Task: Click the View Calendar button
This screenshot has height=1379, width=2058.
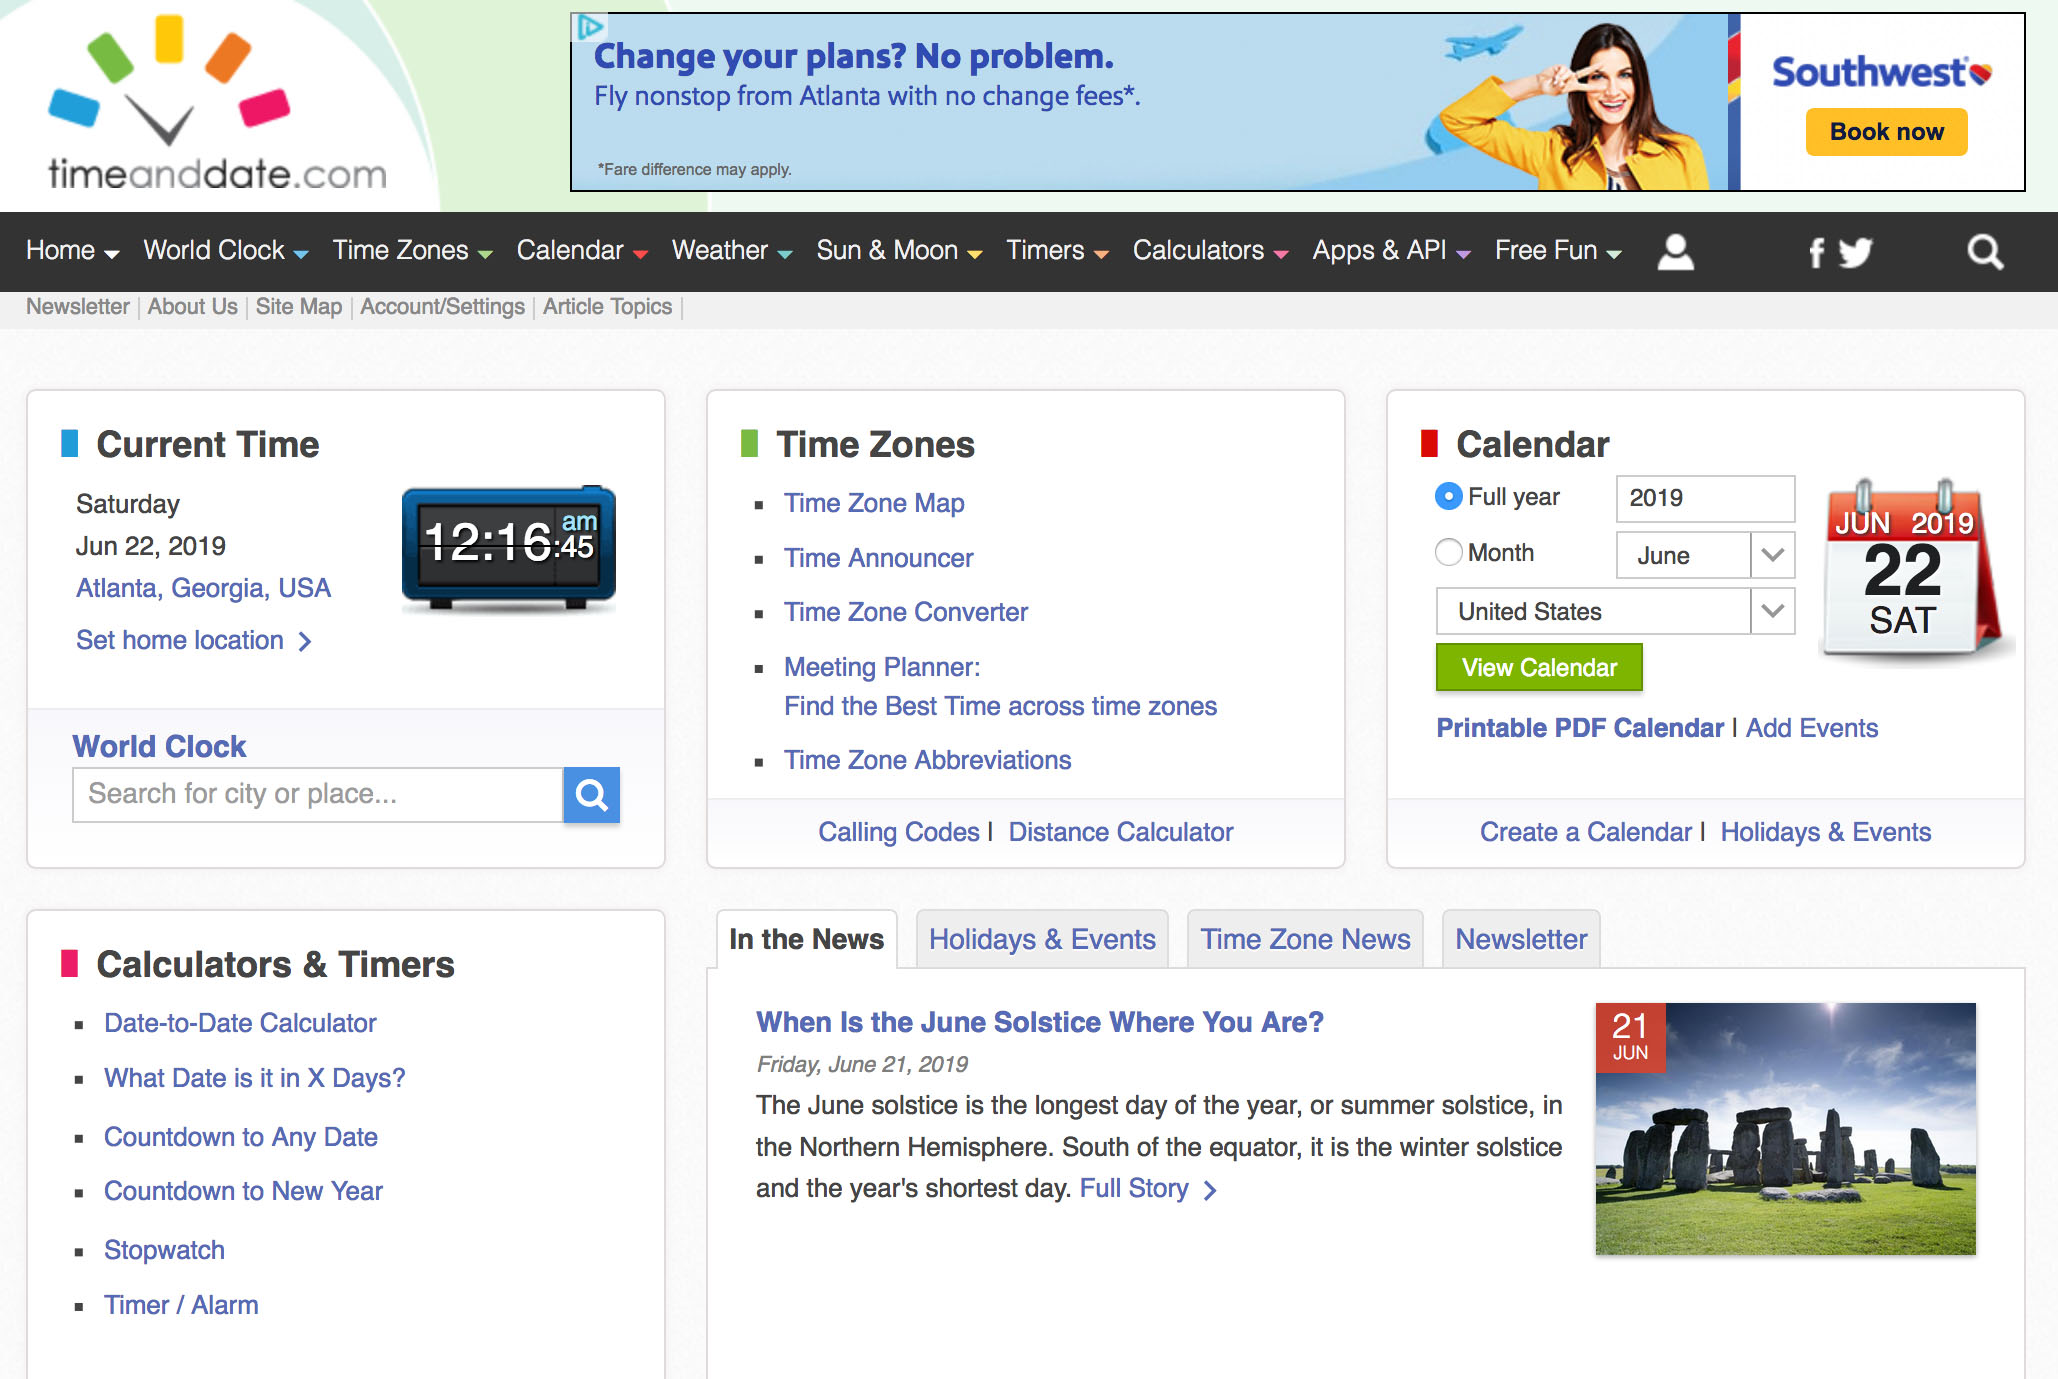Action: coord(1539,667)
